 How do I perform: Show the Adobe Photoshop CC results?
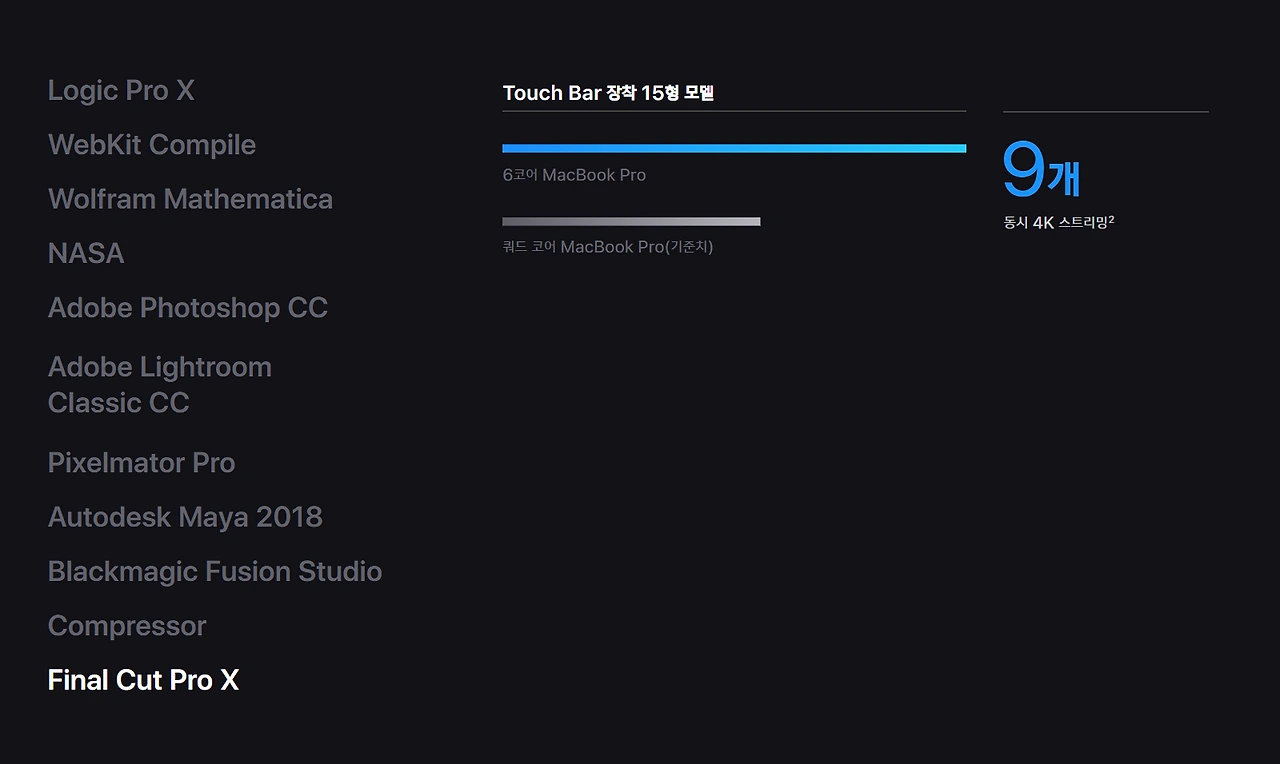click(x=188, y=308)
